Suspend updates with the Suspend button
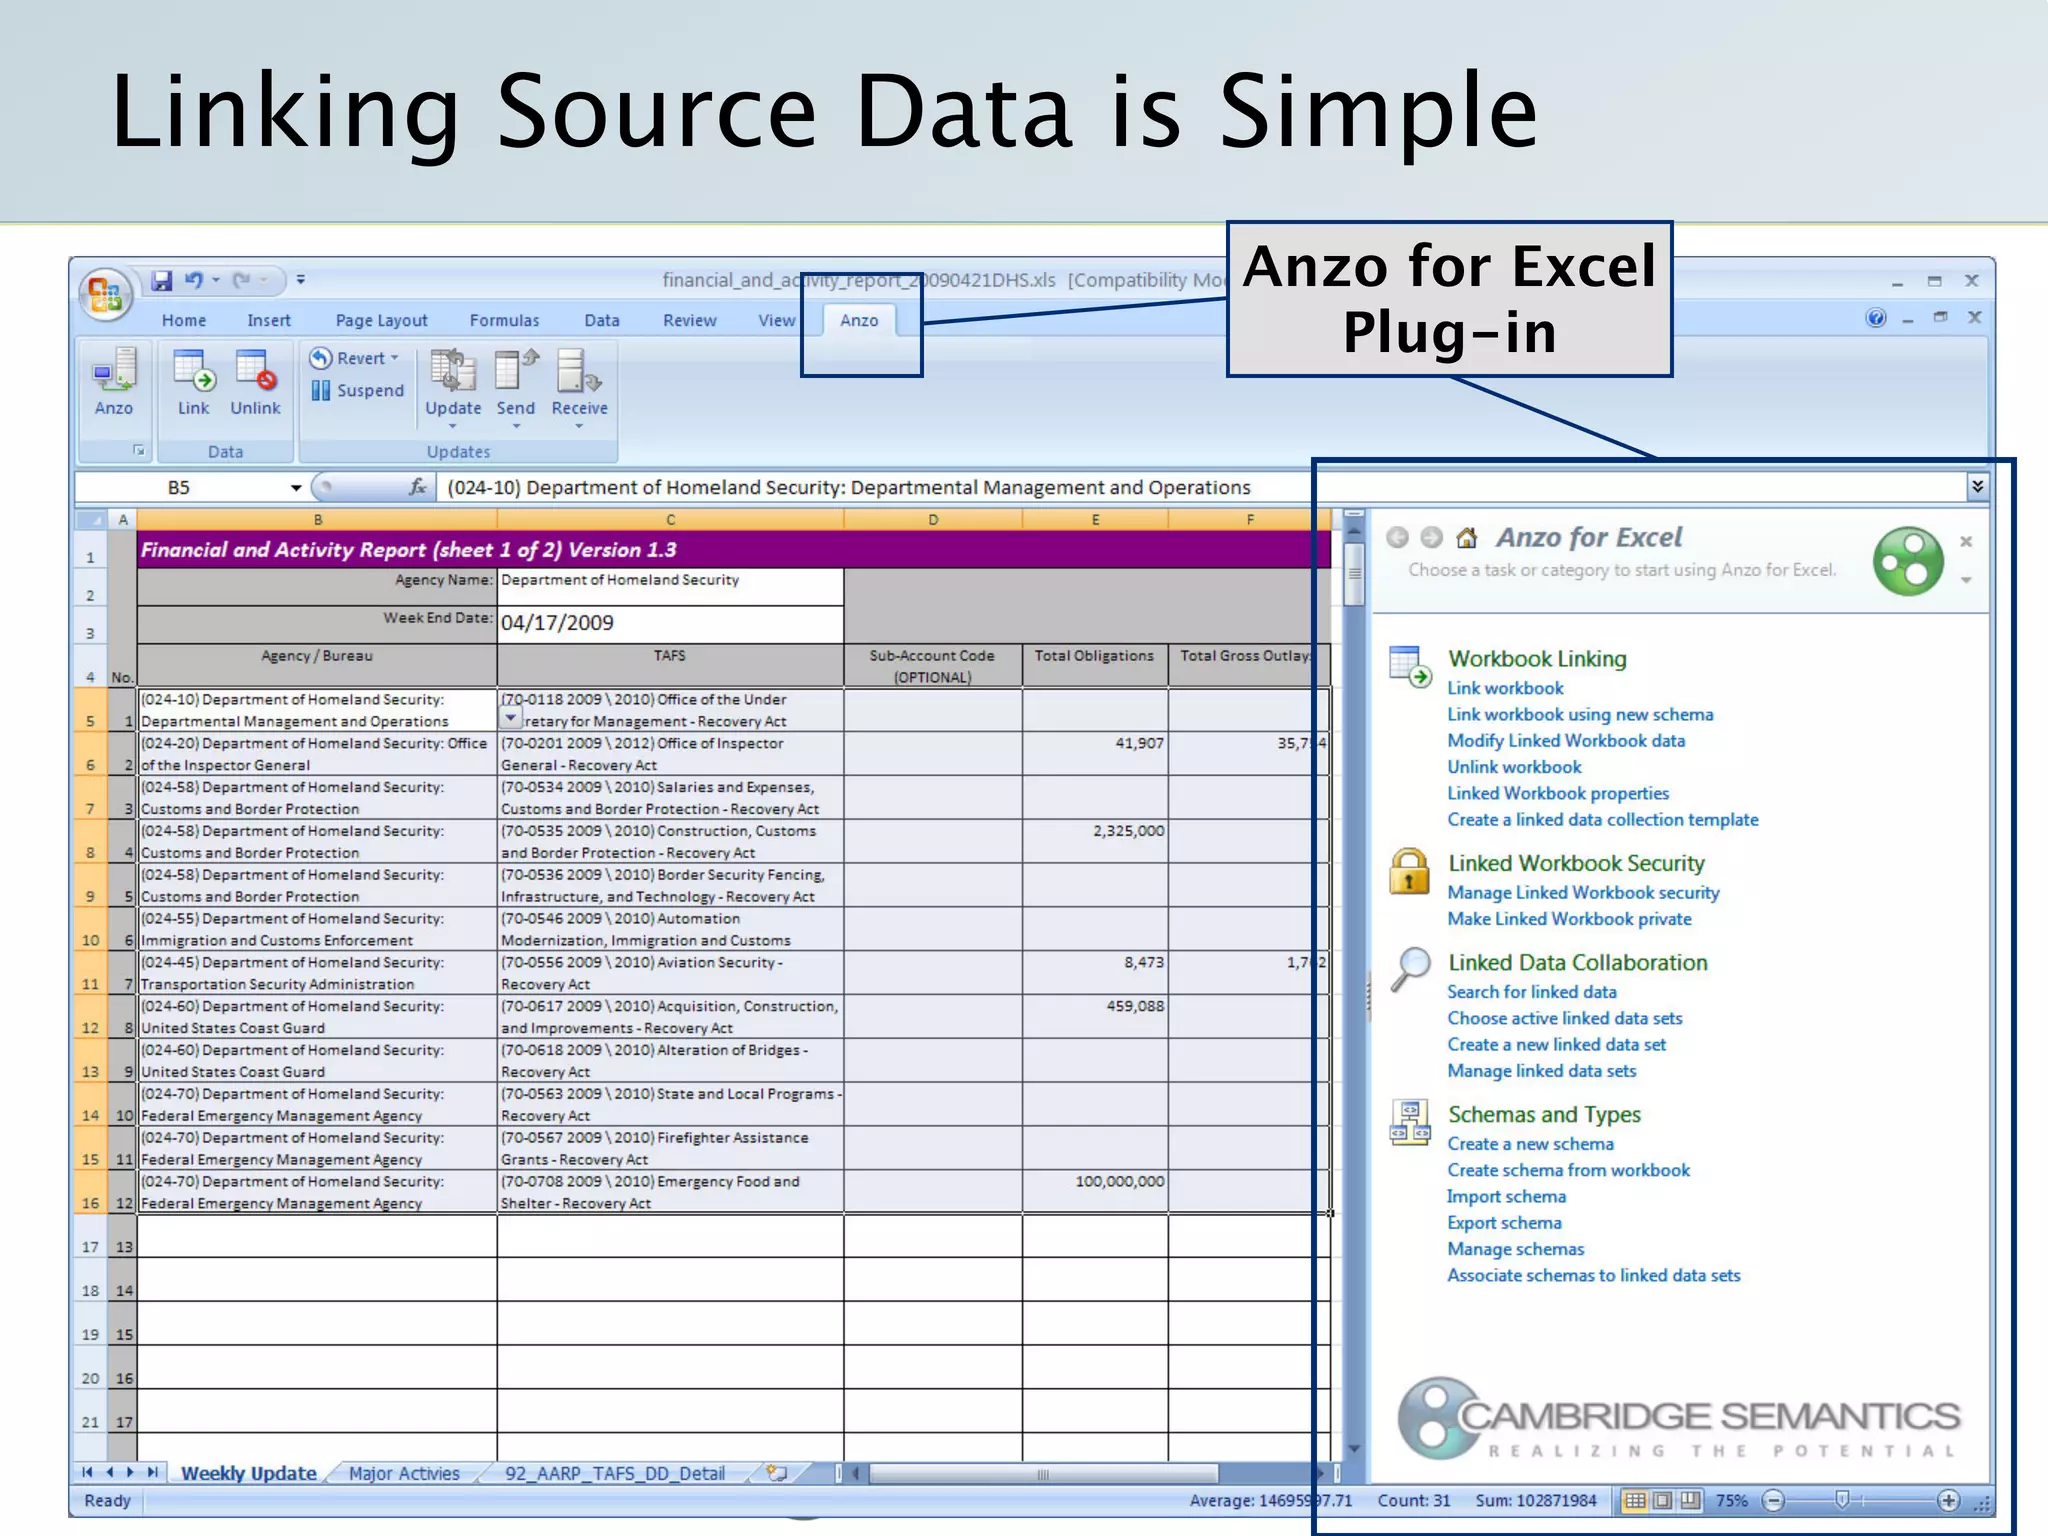Viewport: 2048px width, 1536px height. point(358,391)
